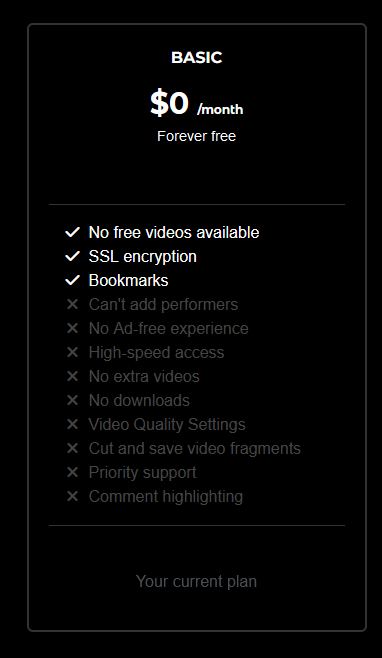Select the BASIC plan title
This screenshot has width=382, height=658.
196,57
